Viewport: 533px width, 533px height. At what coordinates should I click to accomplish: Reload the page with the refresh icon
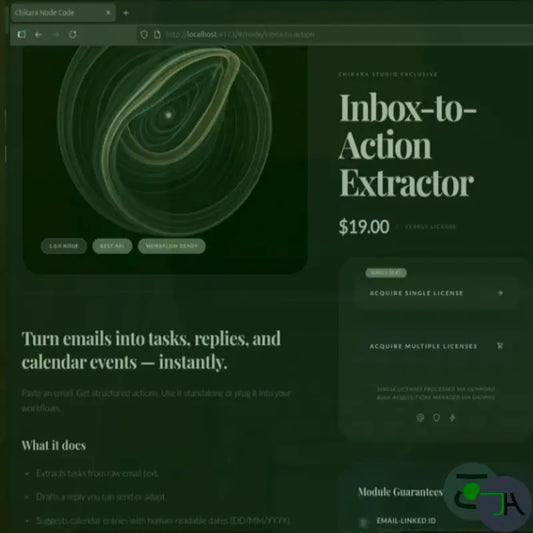click(x=72, y=34)
